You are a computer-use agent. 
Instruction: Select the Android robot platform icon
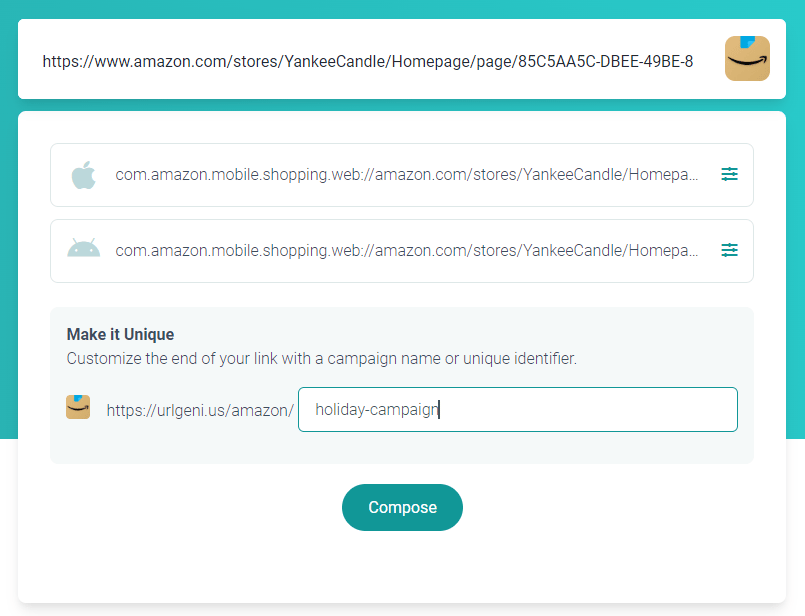[x=83, y=250]
